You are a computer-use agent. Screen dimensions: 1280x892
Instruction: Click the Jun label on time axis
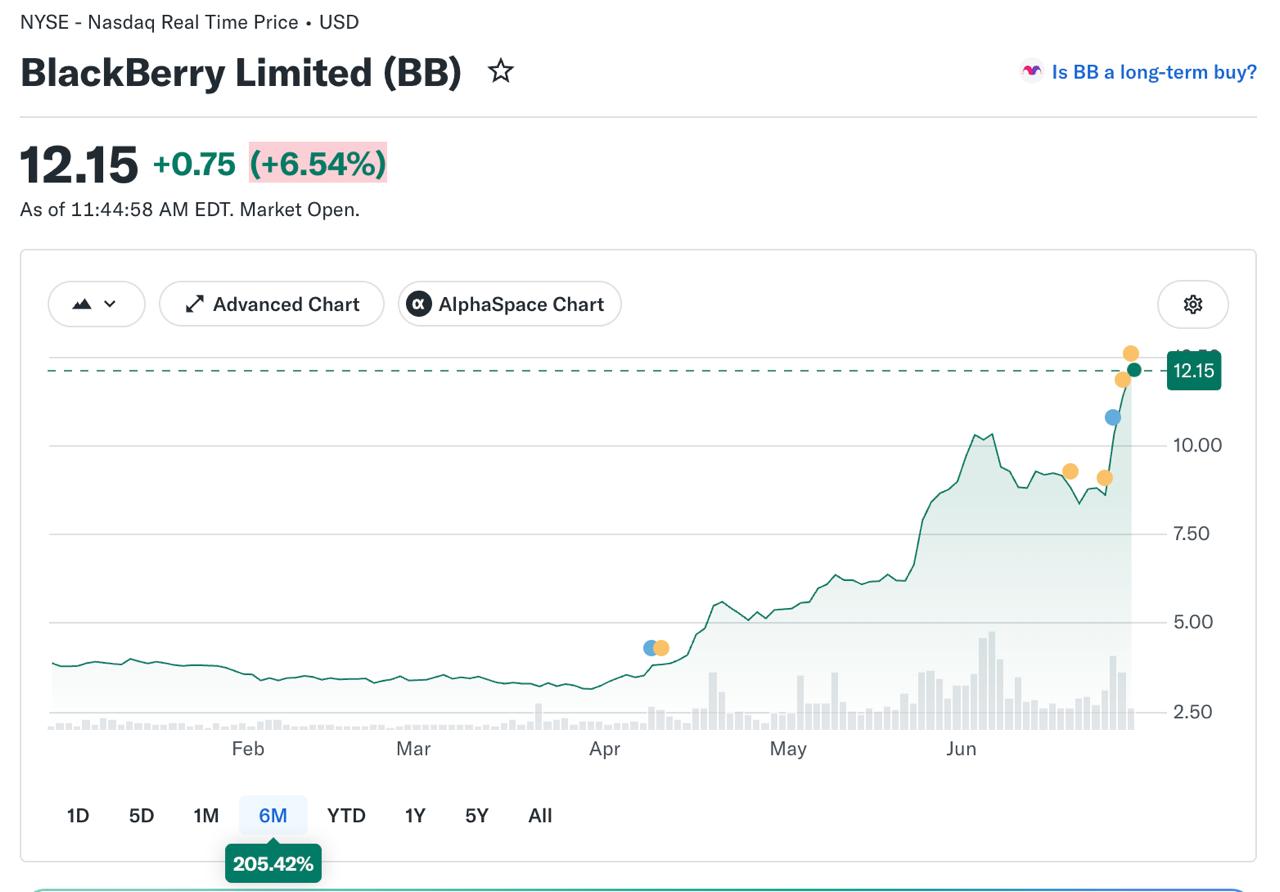pyautogui.click(x=961, y=749)
